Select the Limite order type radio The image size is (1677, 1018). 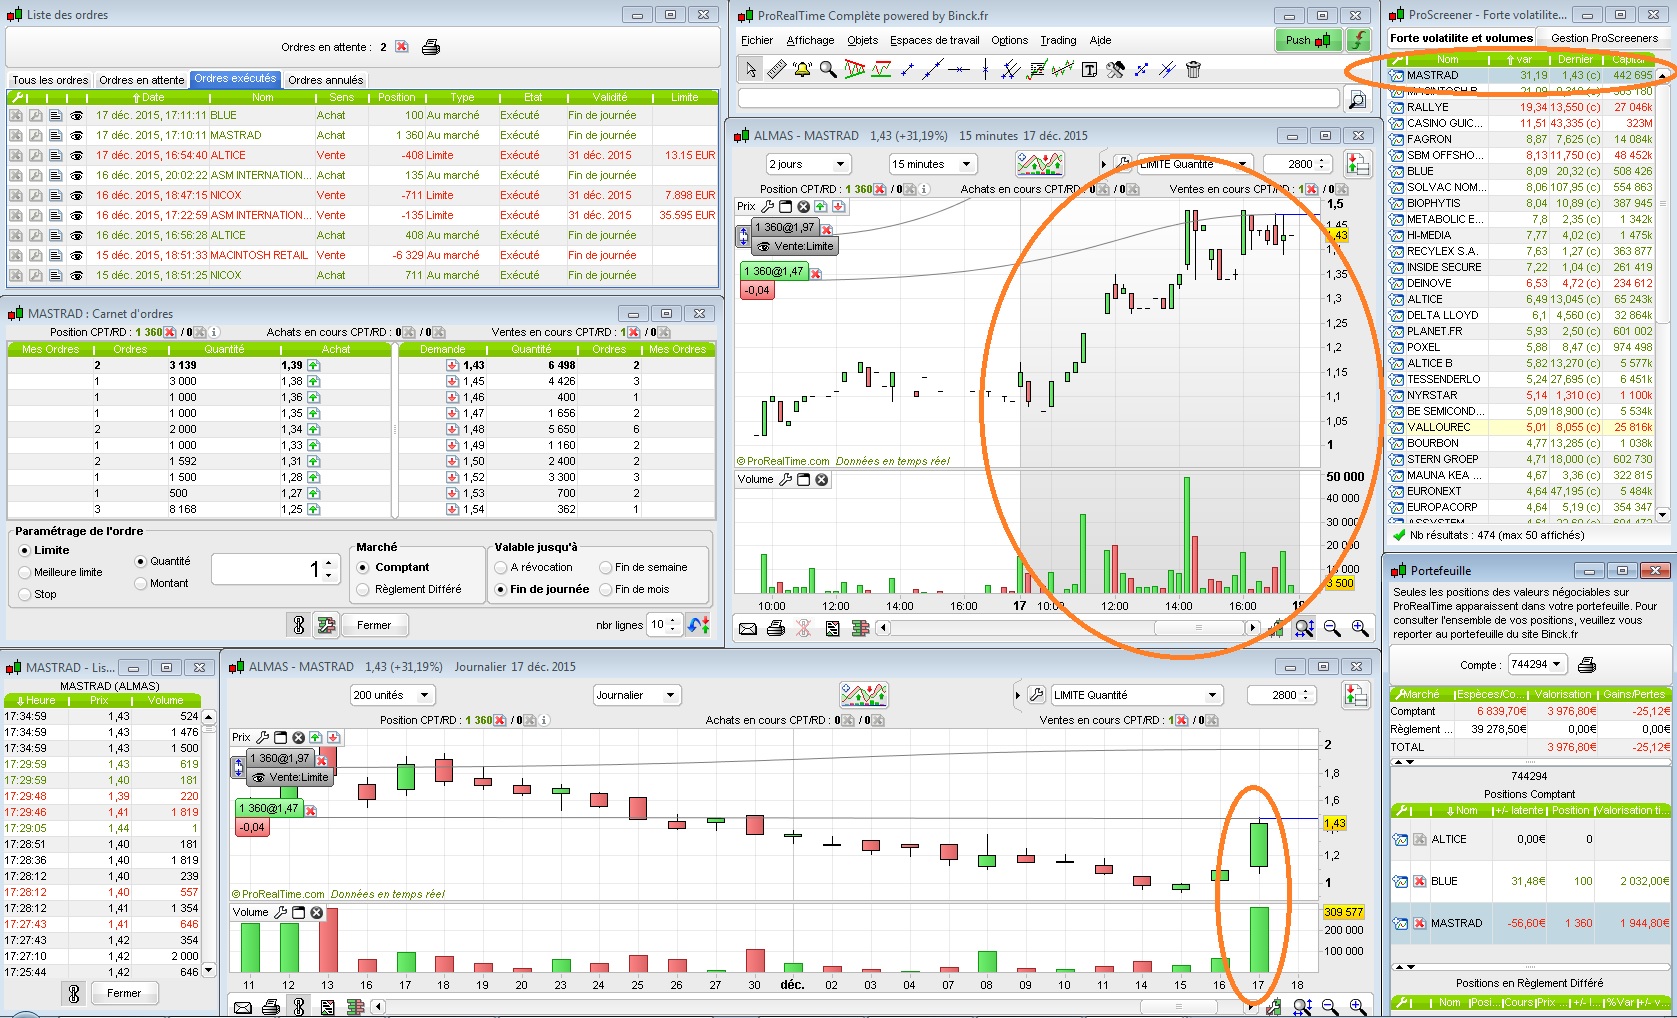click(25, 550)
